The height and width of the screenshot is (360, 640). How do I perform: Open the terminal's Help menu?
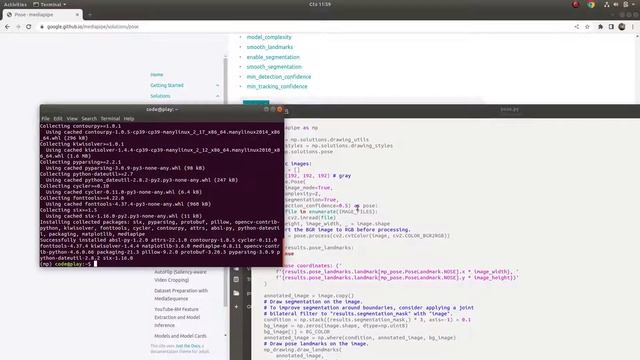coord(129,118)
